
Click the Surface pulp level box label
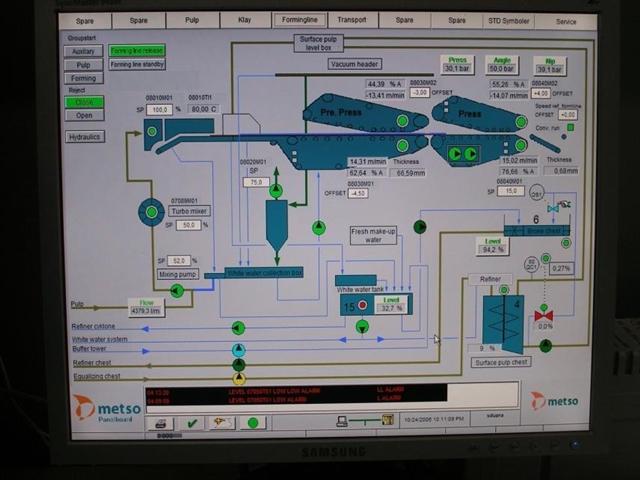coord(321,43)
